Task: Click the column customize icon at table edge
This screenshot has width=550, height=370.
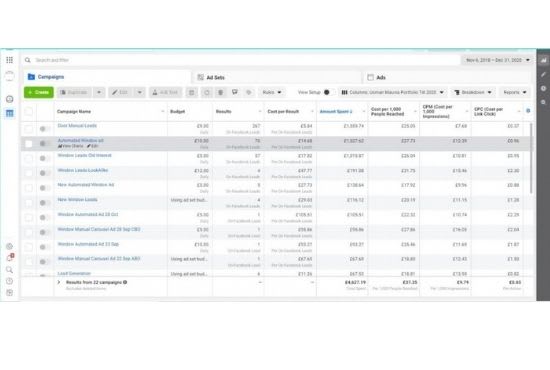Action: point(528,111)
